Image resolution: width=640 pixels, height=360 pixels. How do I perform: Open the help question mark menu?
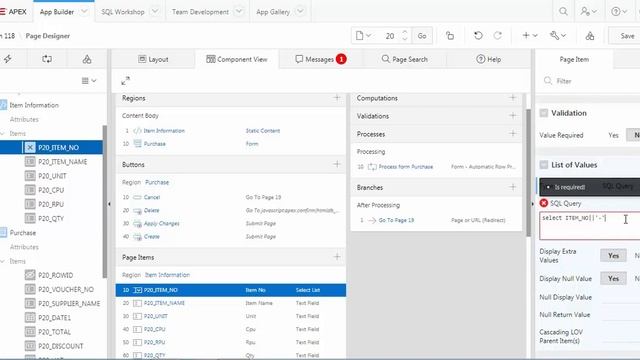point(619,11)
